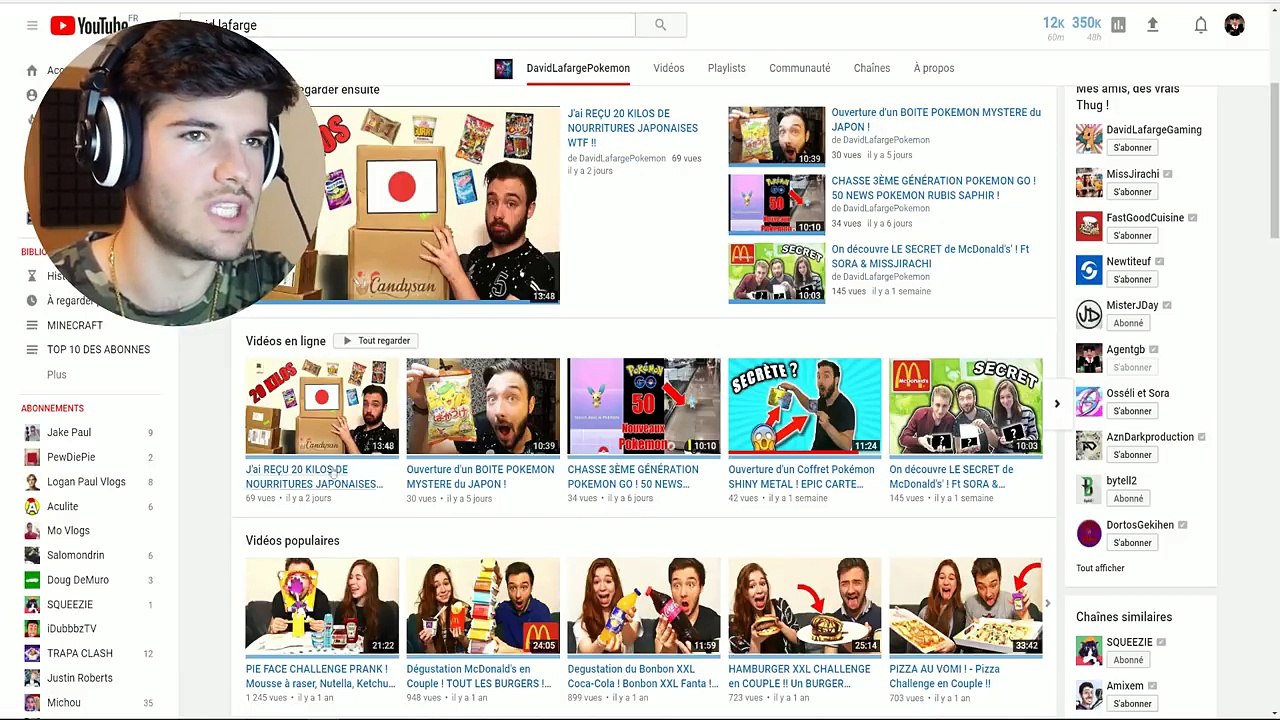Screen dimensions: 1280x720
Task: Switch to the Vidéos tab
Action: click(669, 68)
